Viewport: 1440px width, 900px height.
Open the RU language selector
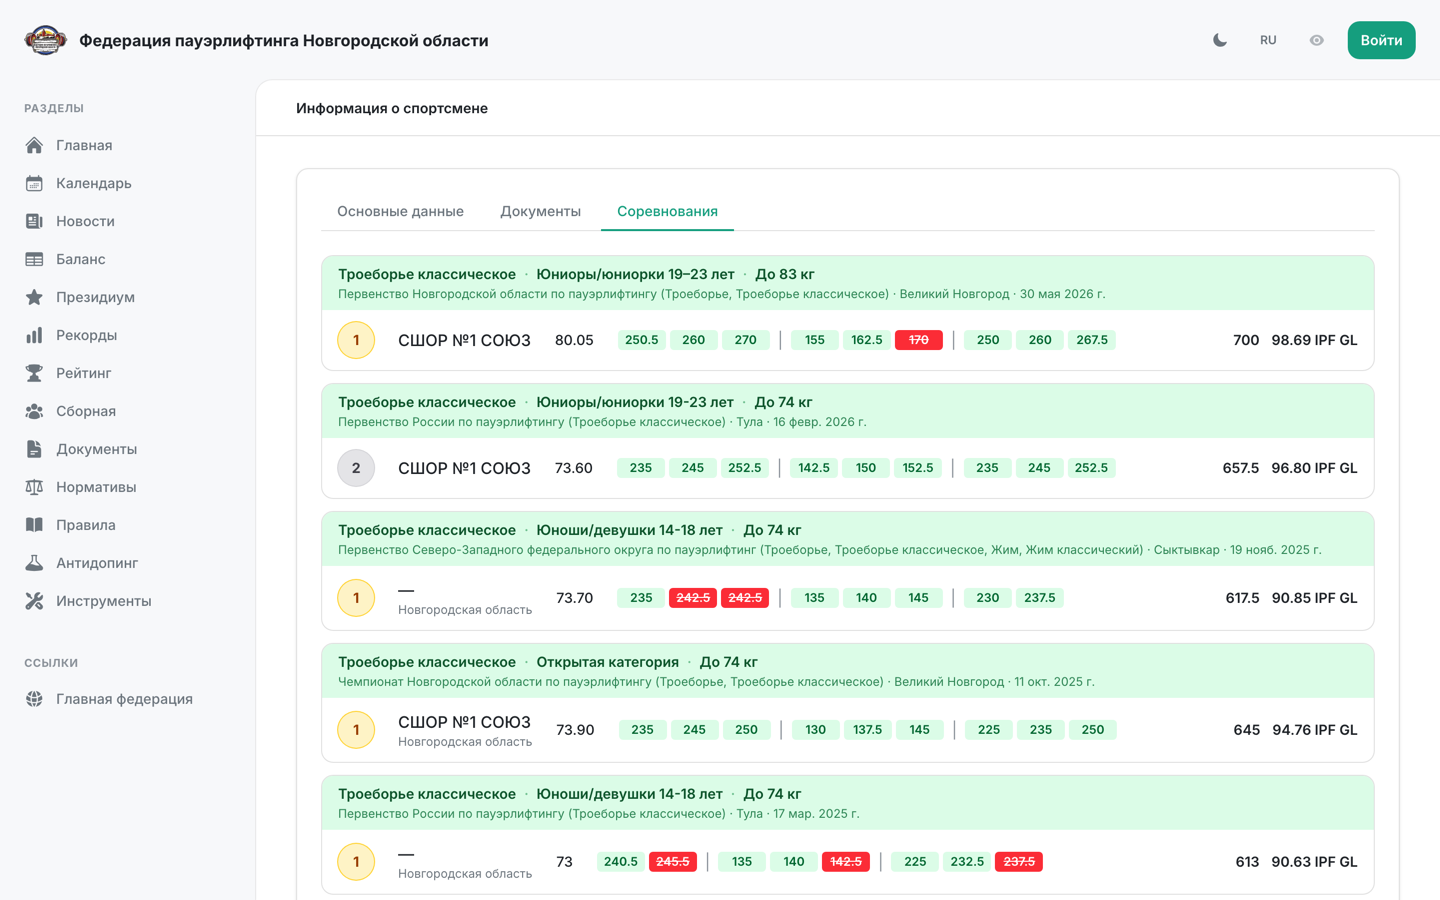click(x=1268, y=40)
